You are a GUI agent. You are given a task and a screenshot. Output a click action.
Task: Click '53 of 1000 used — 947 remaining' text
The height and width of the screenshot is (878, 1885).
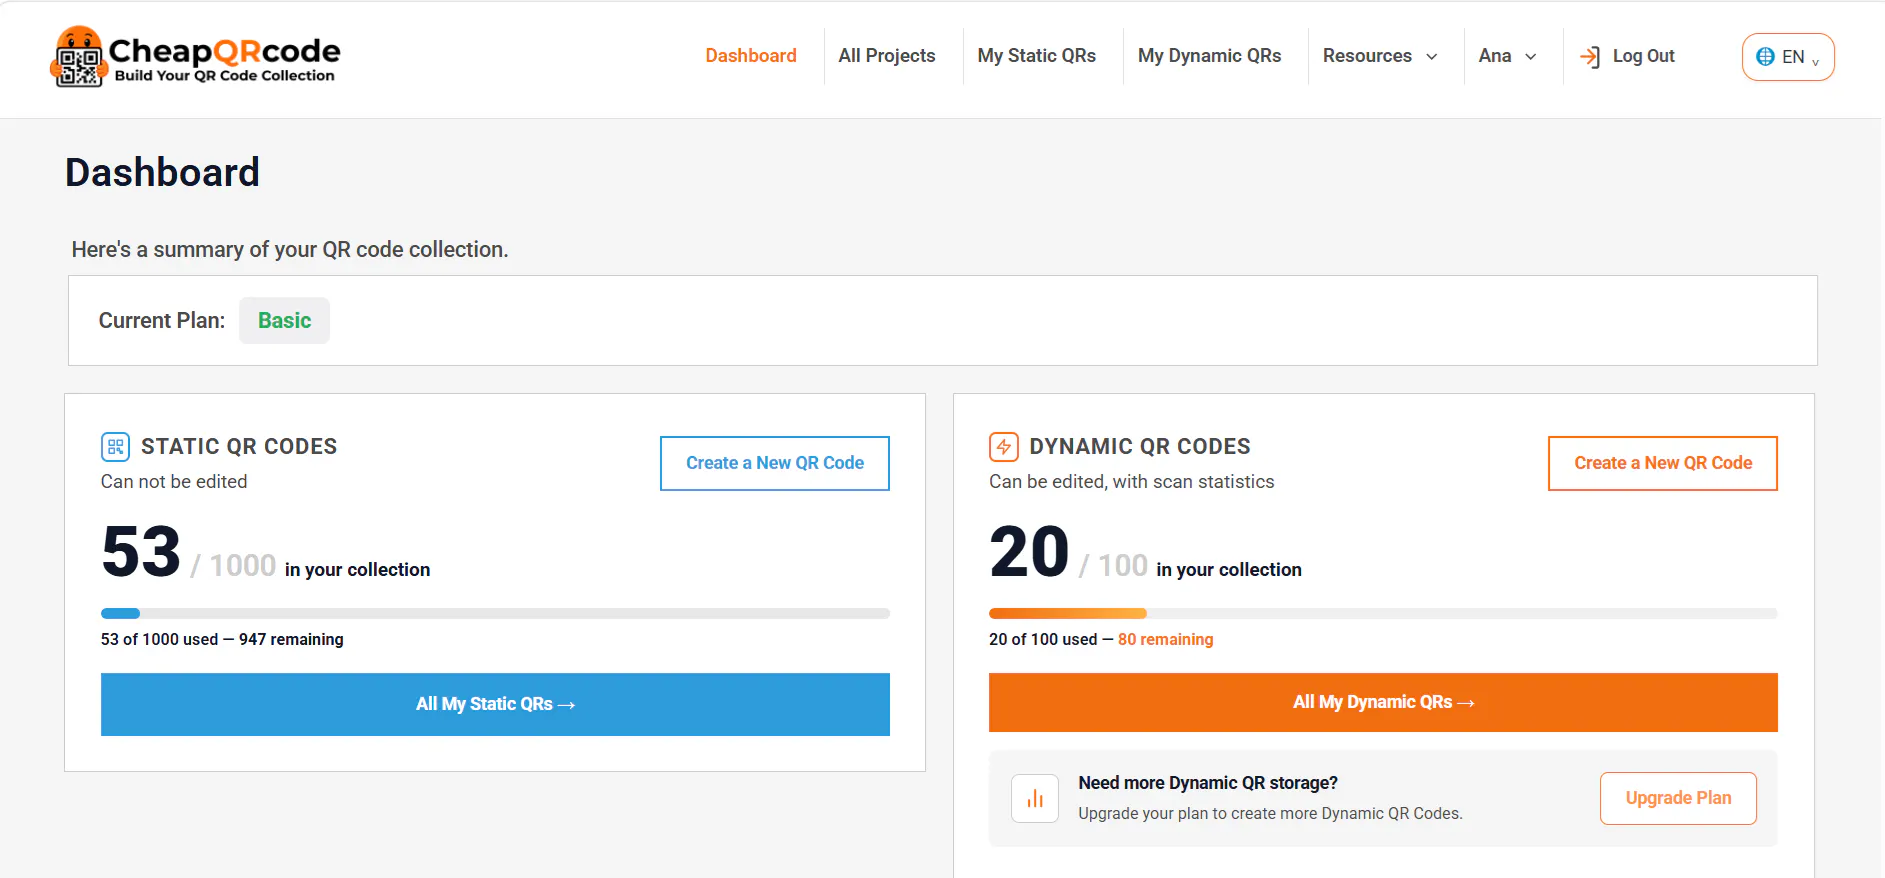222,639
